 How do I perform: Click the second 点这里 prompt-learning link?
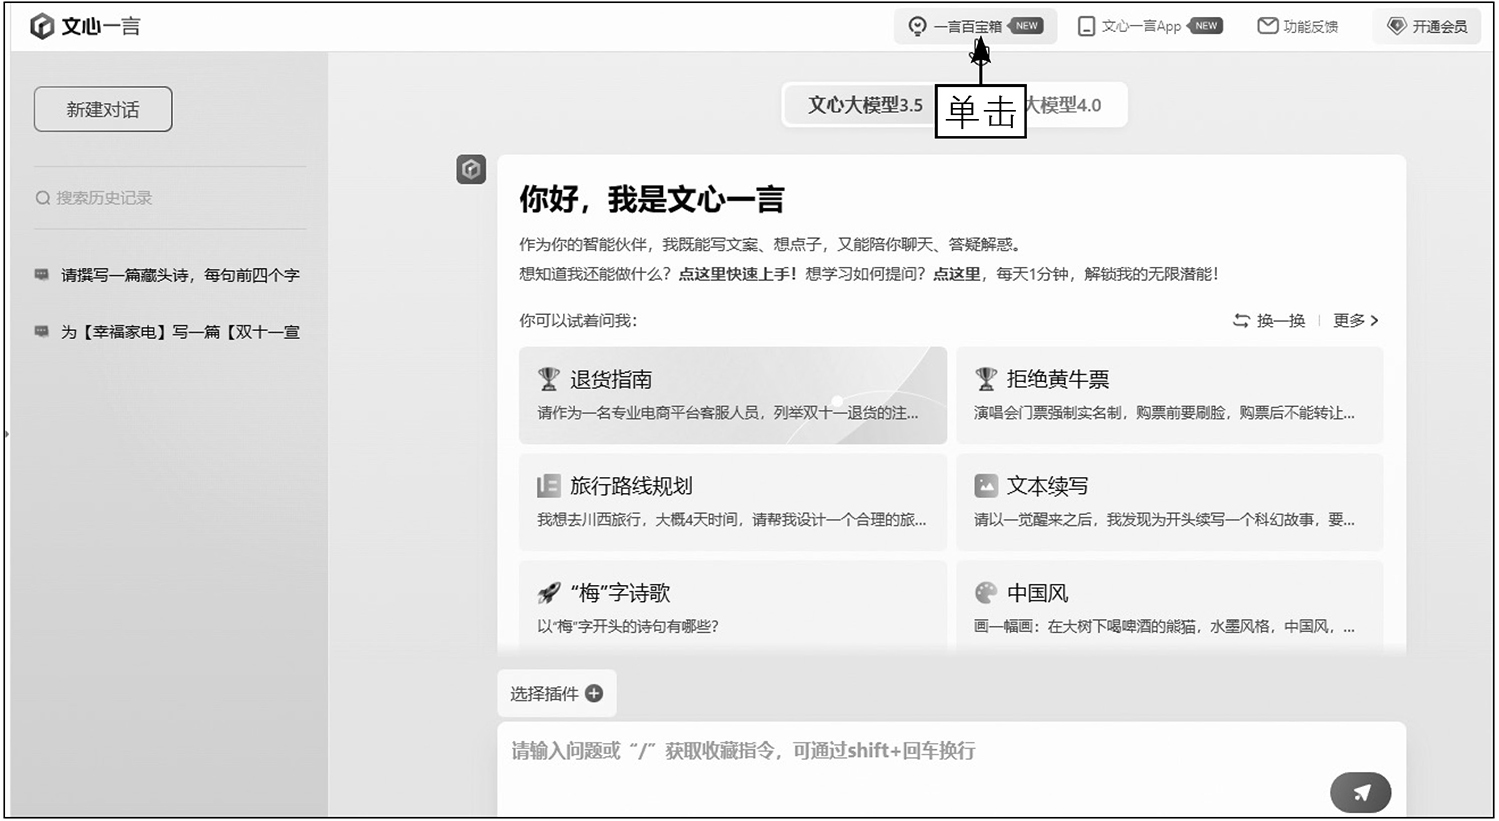pos(957,274)
